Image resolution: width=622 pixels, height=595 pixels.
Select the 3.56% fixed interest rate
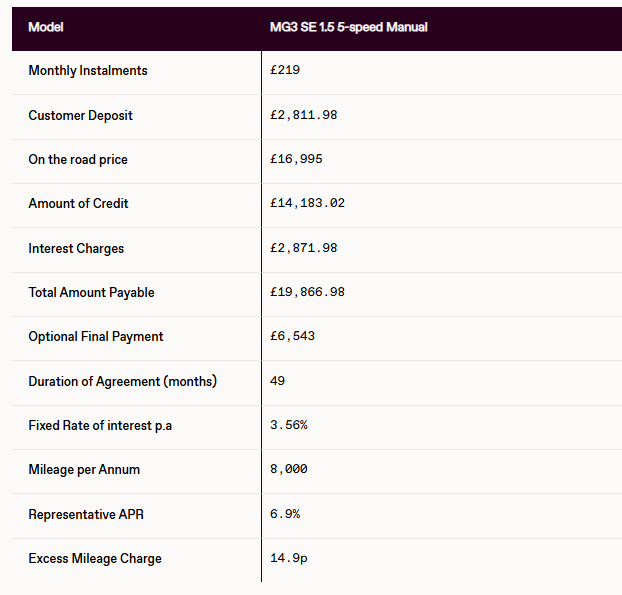point(289,425)
